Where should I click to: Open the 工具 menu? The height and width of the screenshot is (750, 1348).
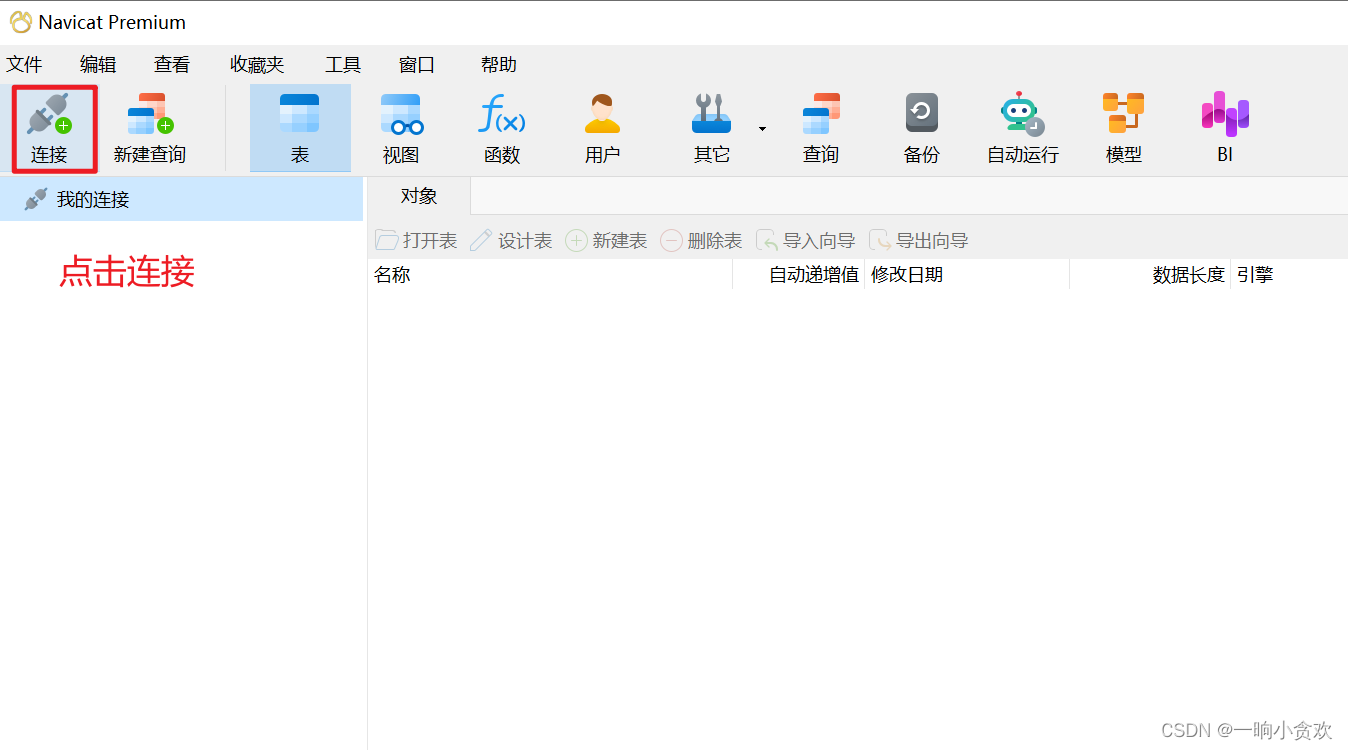coord(343,65)
